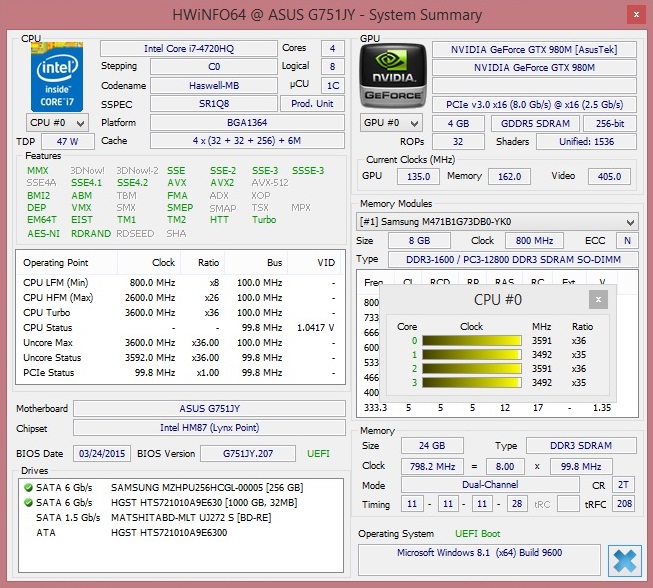Viewport: 653px width, 588px height.
Task: Click the SSPEC SR1Q8 field
Action: 214,104
